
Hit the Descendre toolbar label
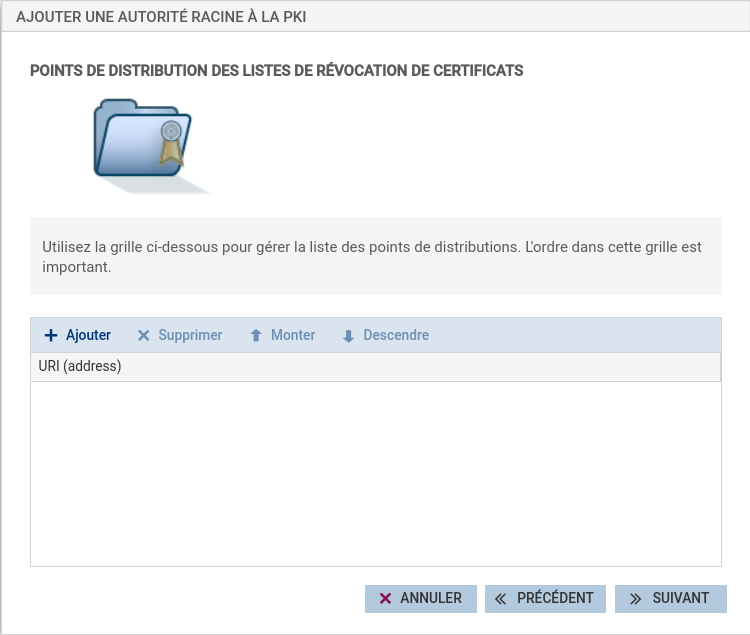396,335
